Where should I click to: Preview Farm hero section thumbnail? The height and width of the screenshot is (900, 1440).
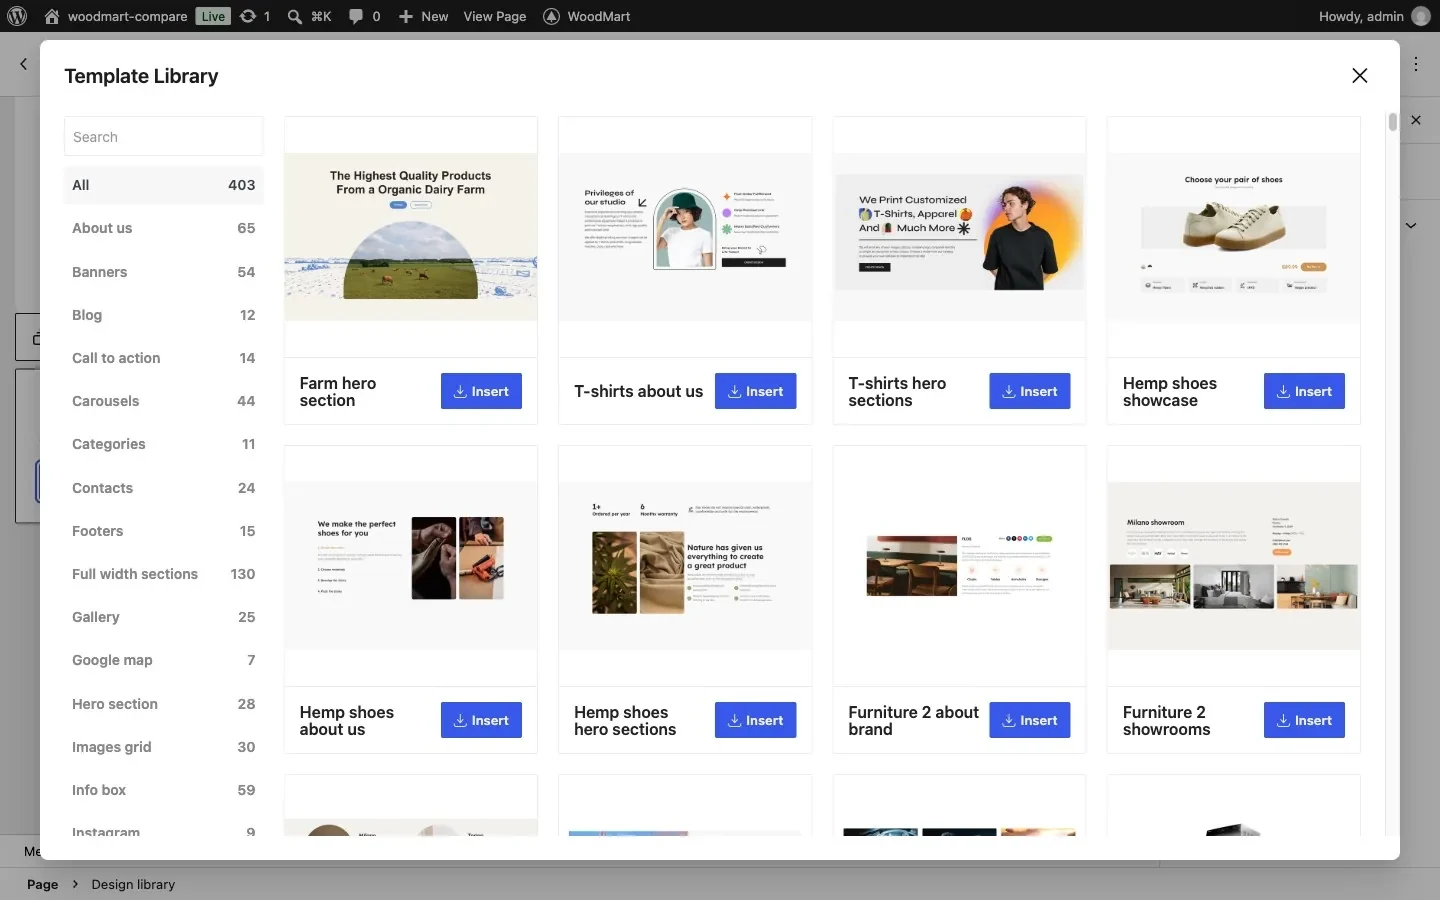tap(411, 237)
